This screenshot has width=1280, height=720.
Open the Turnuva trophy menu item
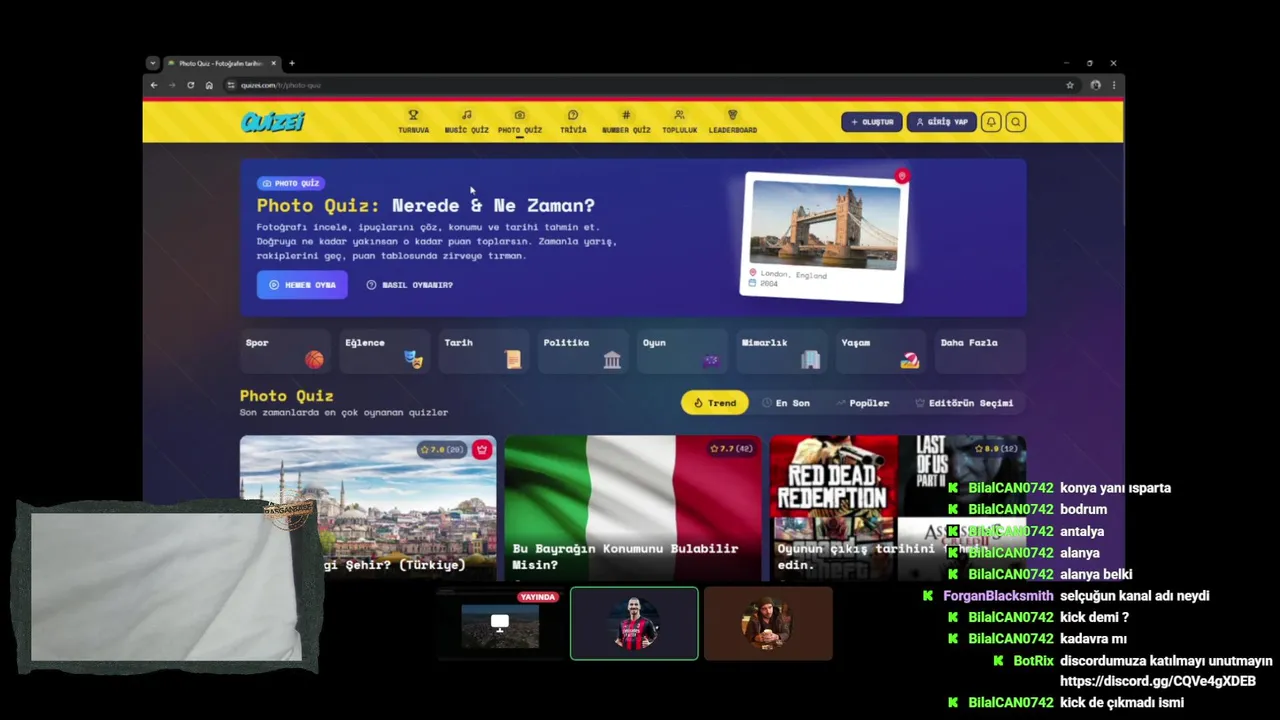point(413,122)
